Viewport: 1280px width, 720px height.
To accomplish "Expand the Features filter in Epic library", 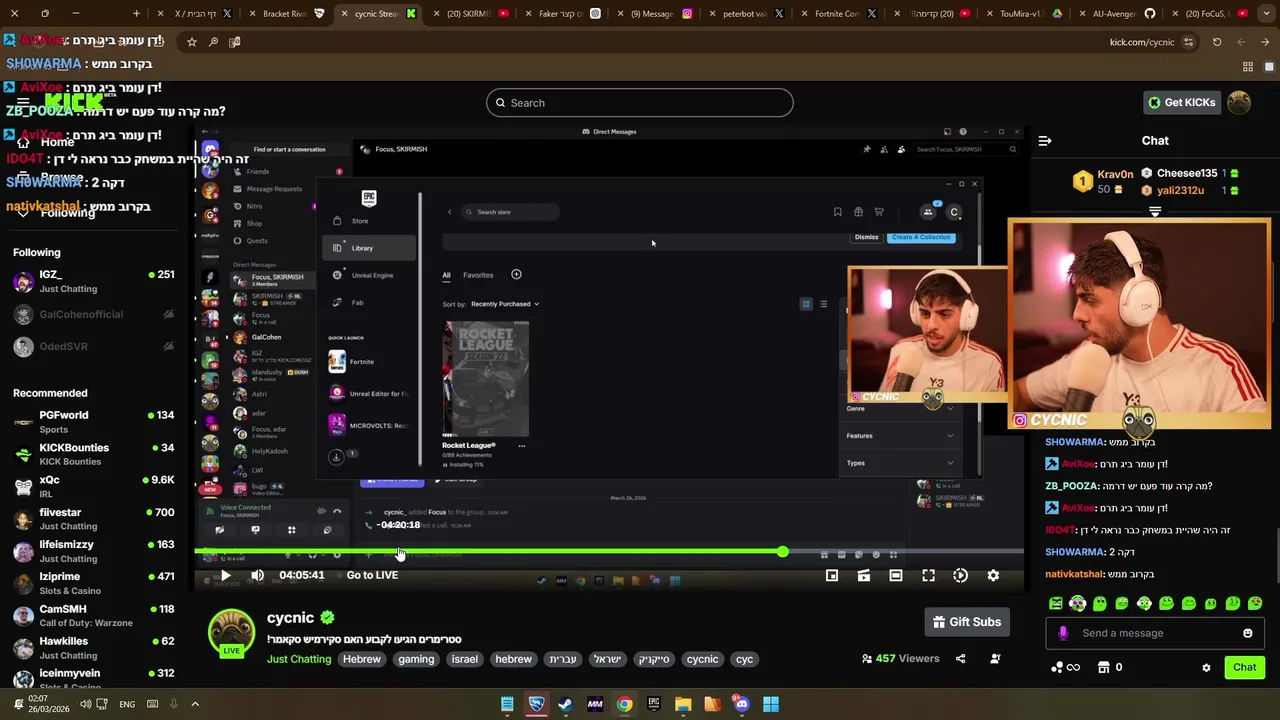I will tap(900, 436).
